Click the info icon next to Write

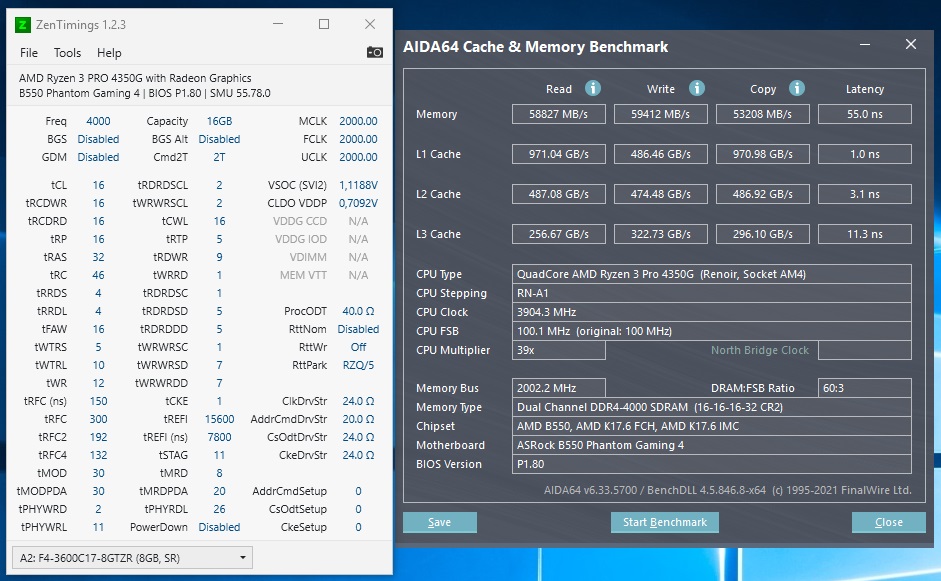coord(697,88)
